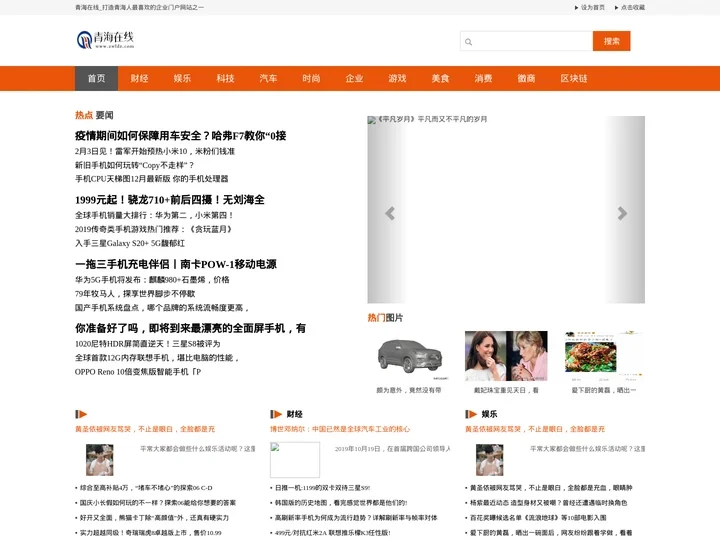Open article OPPO Reno 10倍变焦版智能手机
Image resolution: width=720 pixels, height=540 pixels.
(x=138, y=372)
